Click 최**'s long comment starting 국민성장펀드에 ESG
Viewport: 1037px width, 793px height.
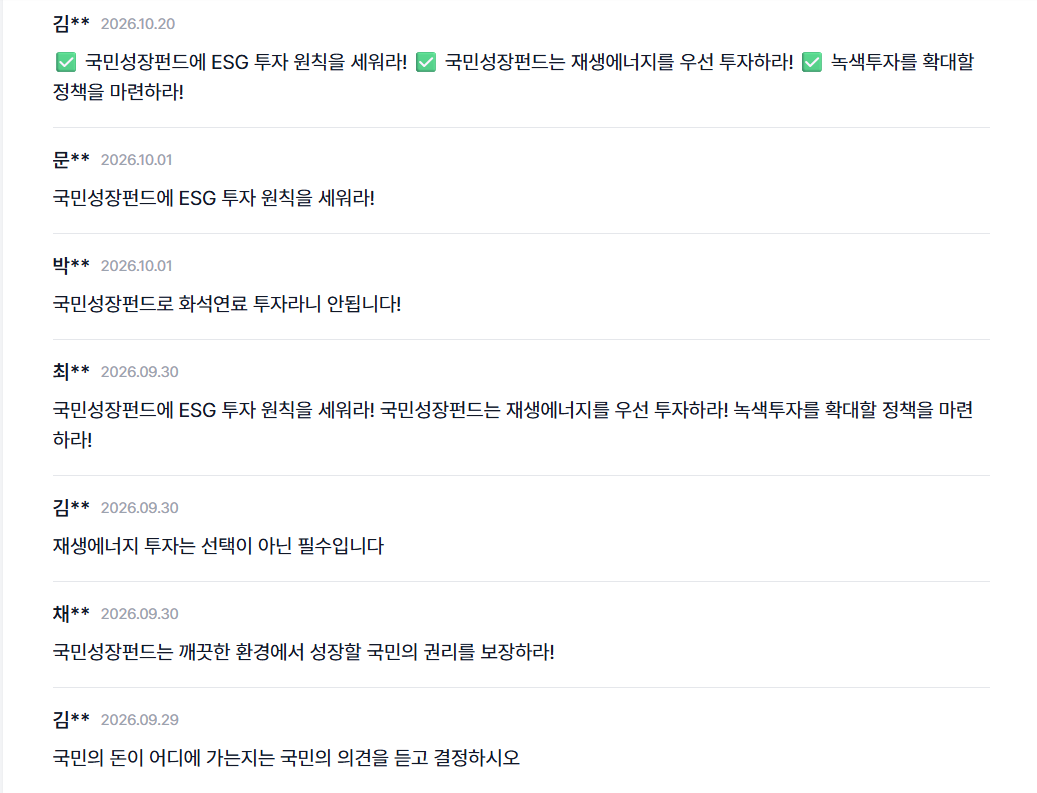click(513, 424)
